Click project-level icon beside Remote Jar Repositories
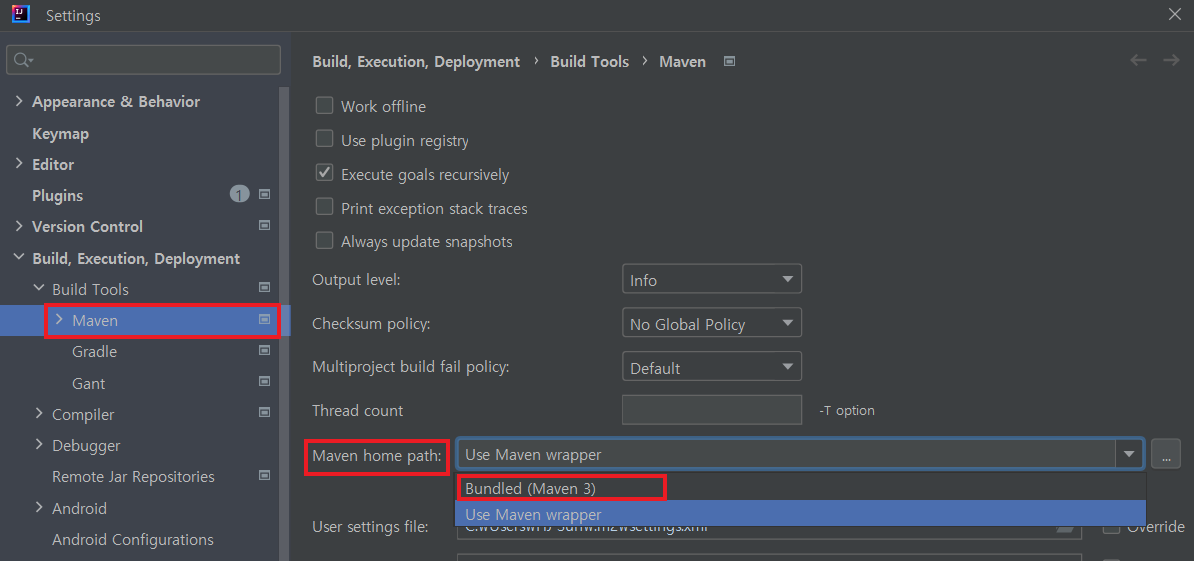 click(264, 475)
